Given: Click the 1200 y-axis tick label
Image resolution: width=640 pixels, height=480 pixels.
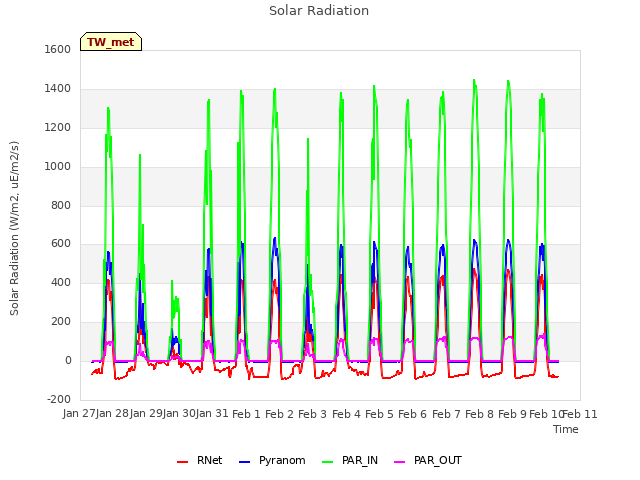Looking at the screenshot, I should 58,128.
